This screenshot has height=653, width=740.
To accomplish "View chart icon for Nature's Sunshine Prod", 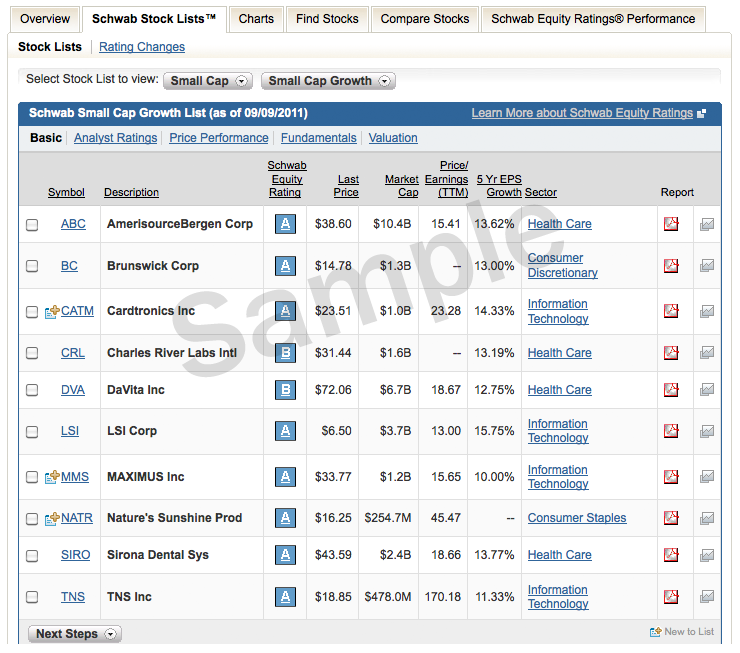I will 706,518.
